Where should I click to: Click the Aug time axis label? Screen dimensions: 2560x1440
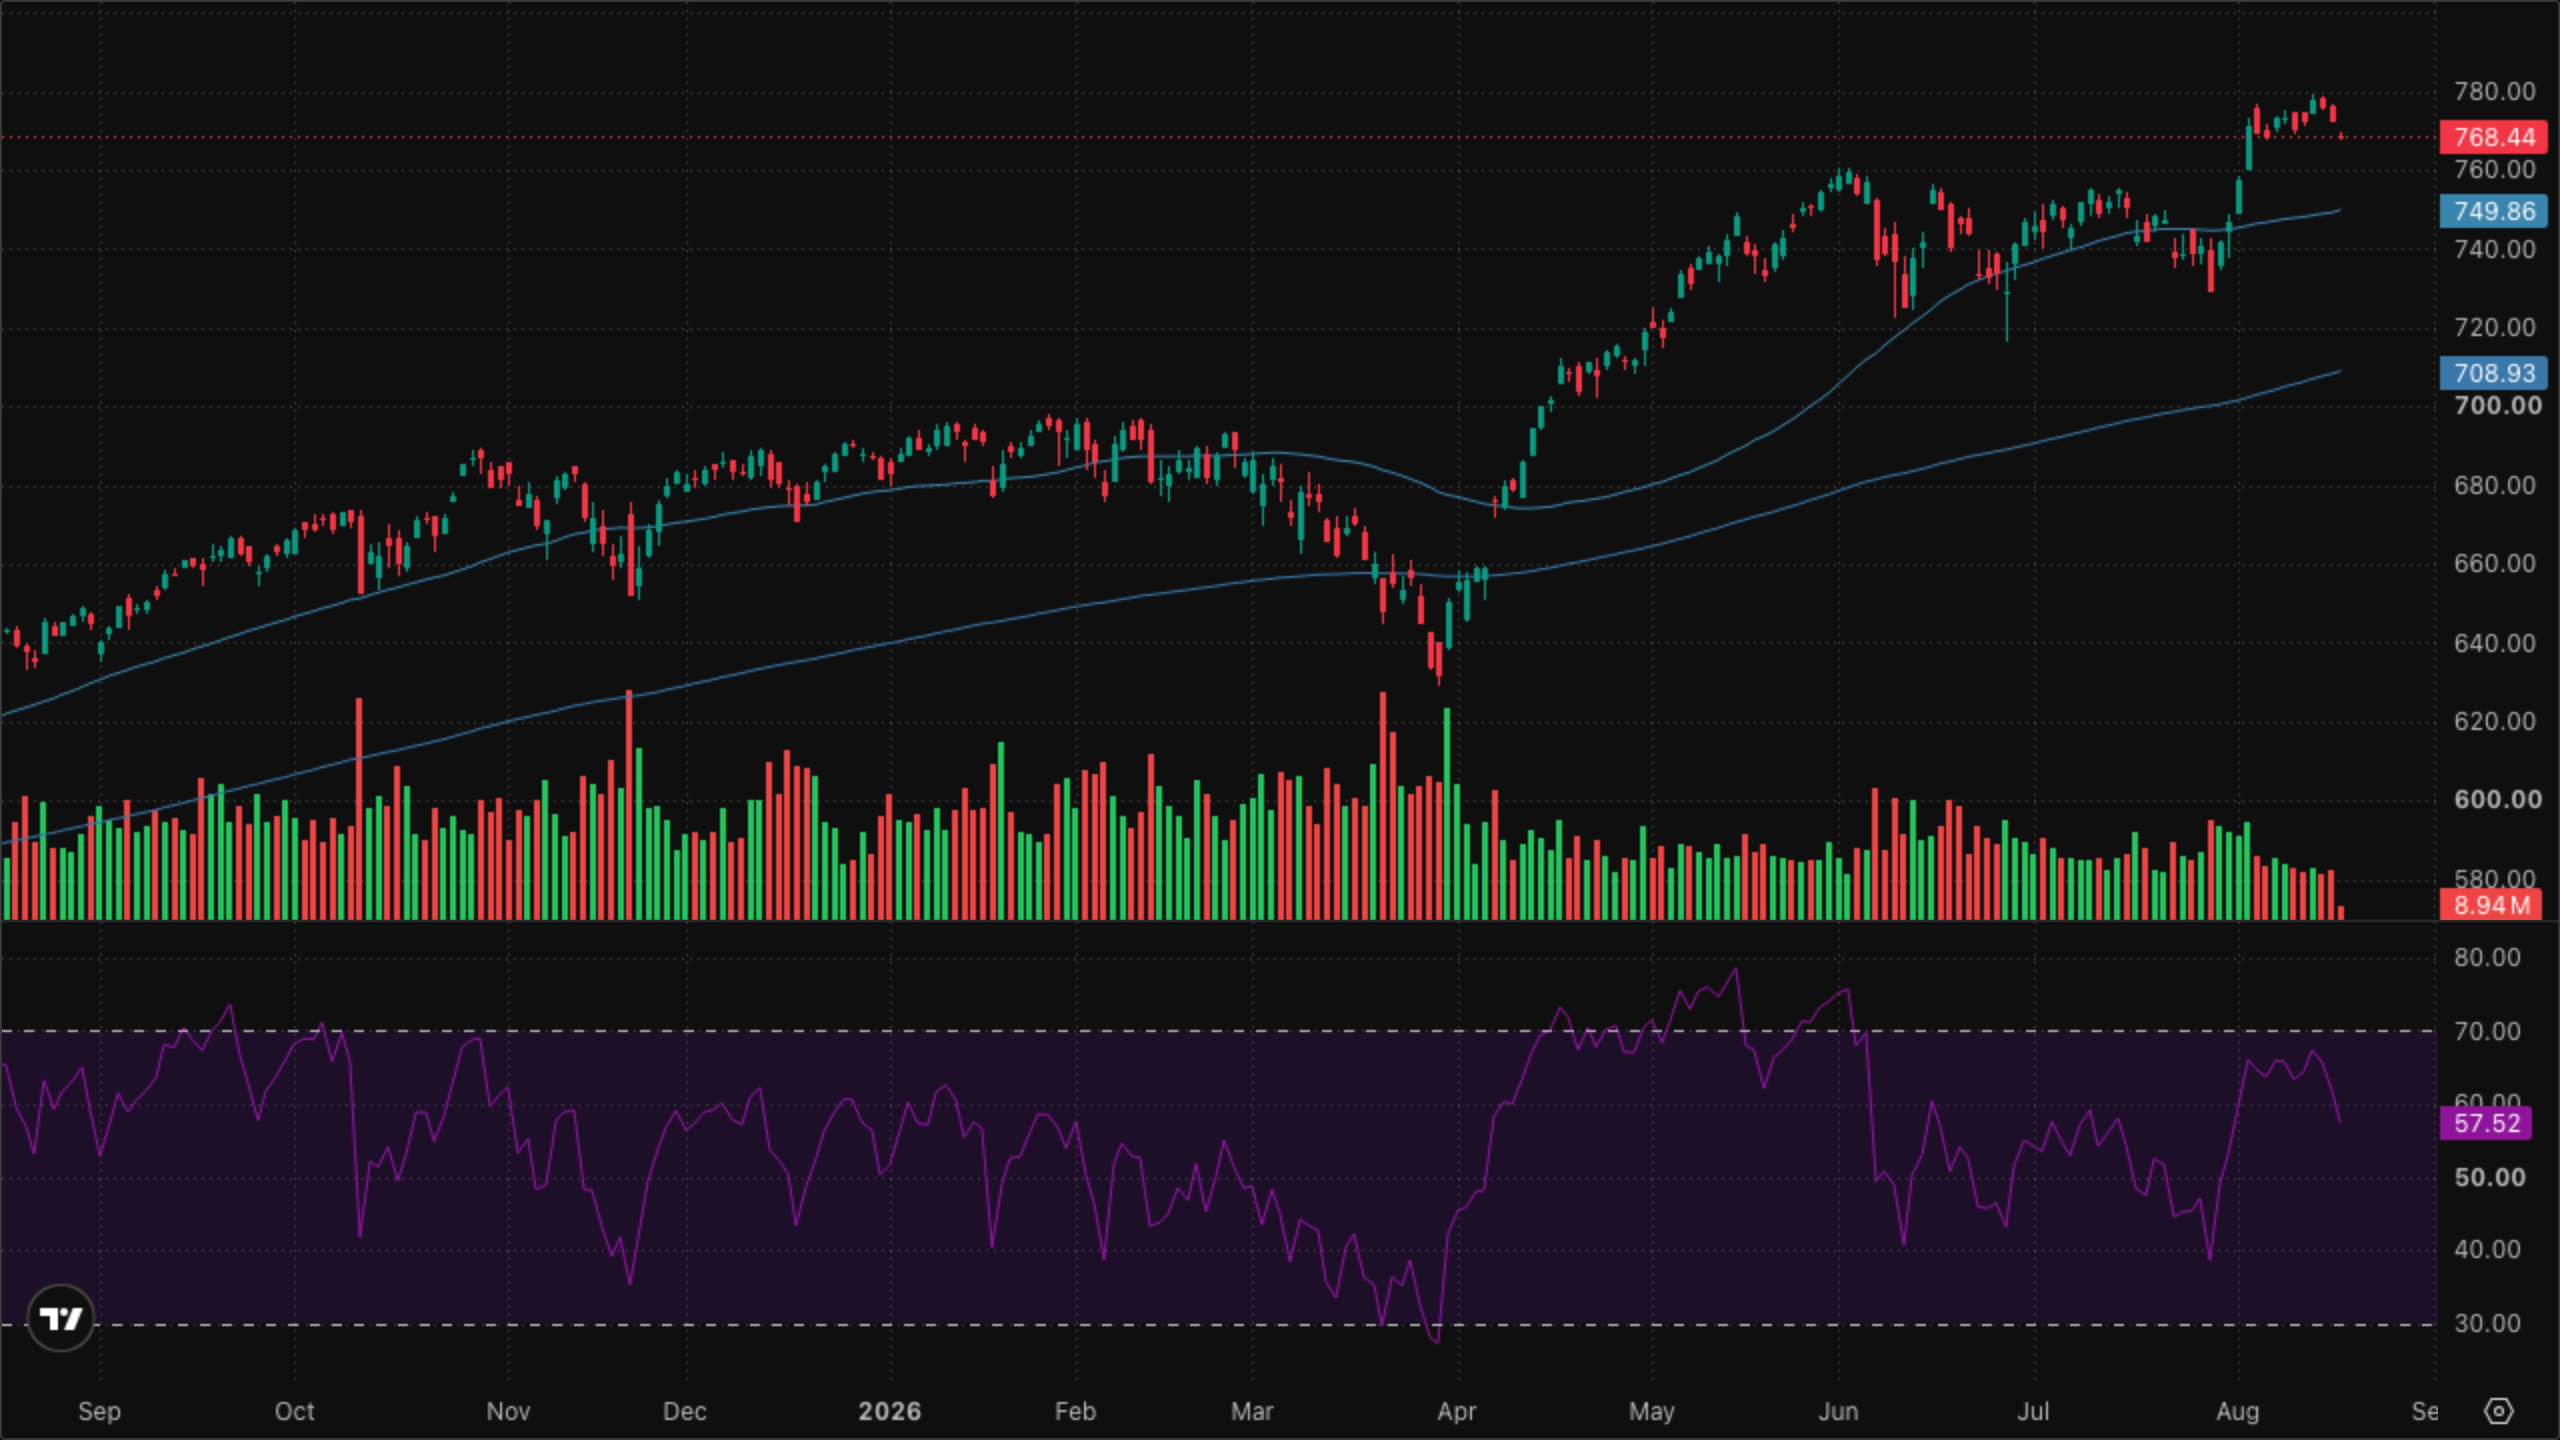point(2237,1412)
